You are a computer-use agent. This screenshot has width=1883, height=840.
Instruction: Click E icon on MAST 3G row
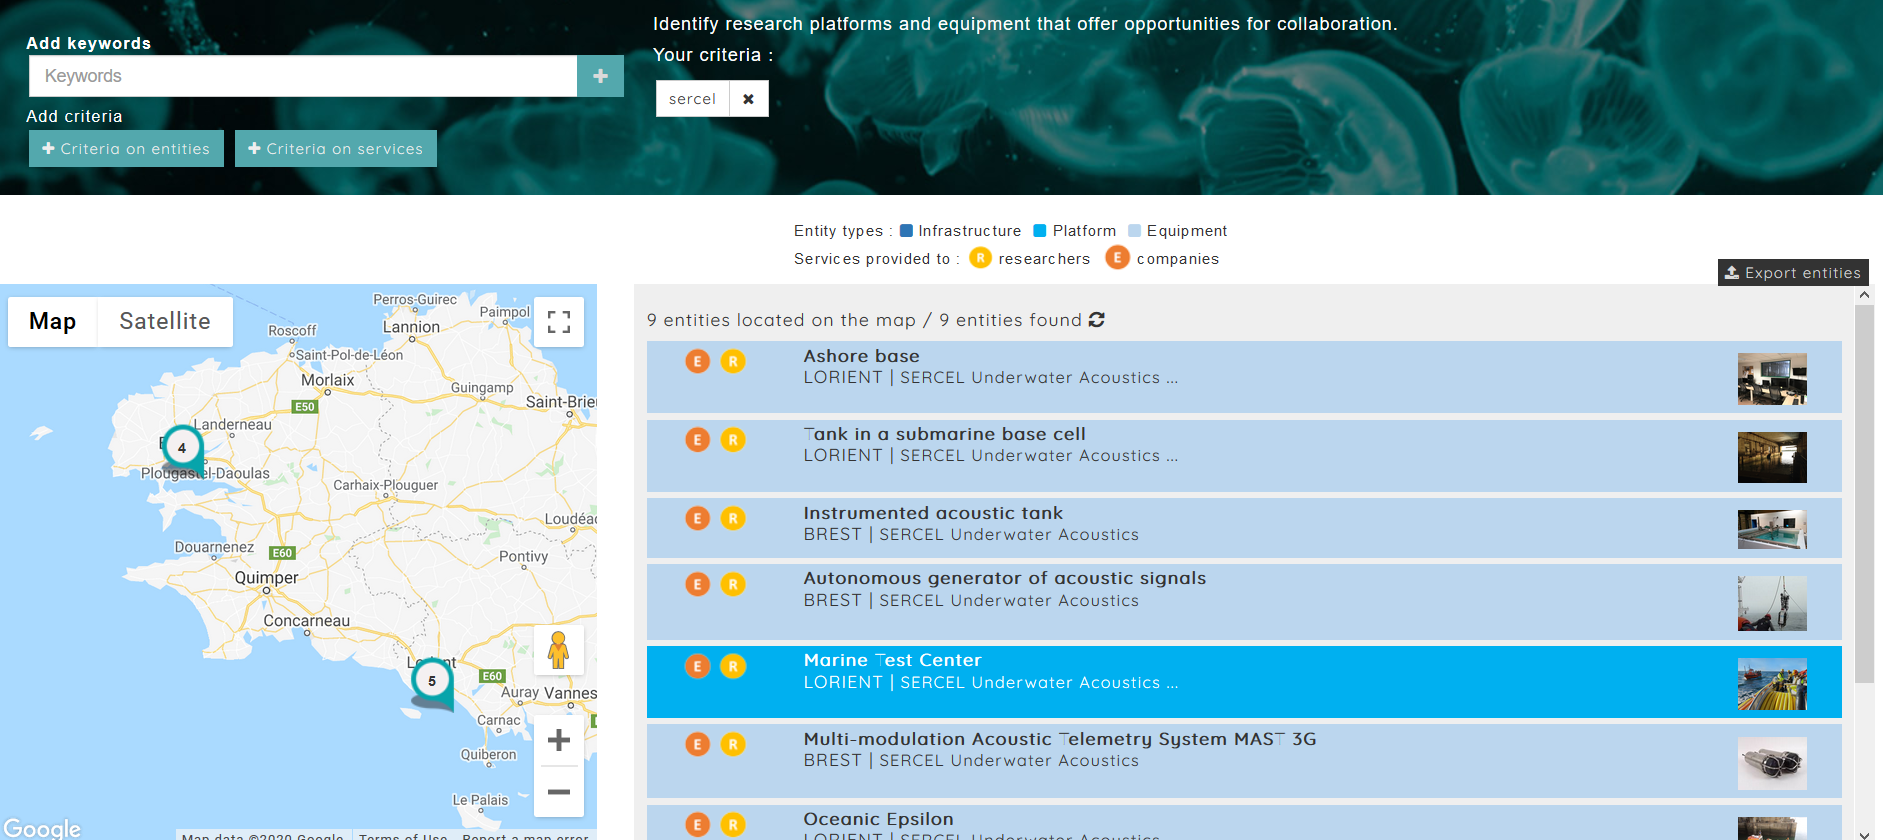[x=698, y=744]
